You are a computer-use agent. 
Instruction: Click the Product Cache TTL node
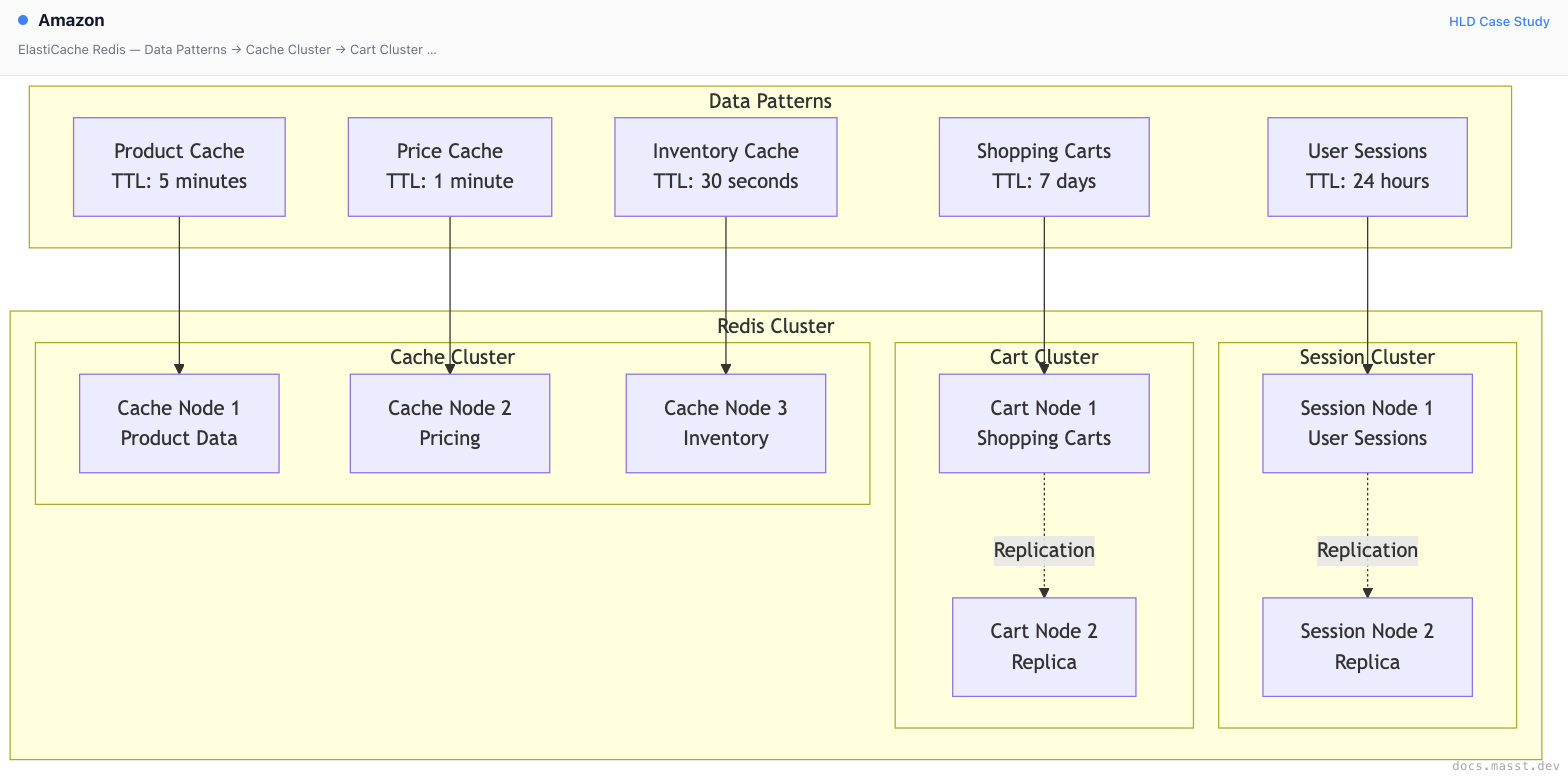[x=179, y=167]
